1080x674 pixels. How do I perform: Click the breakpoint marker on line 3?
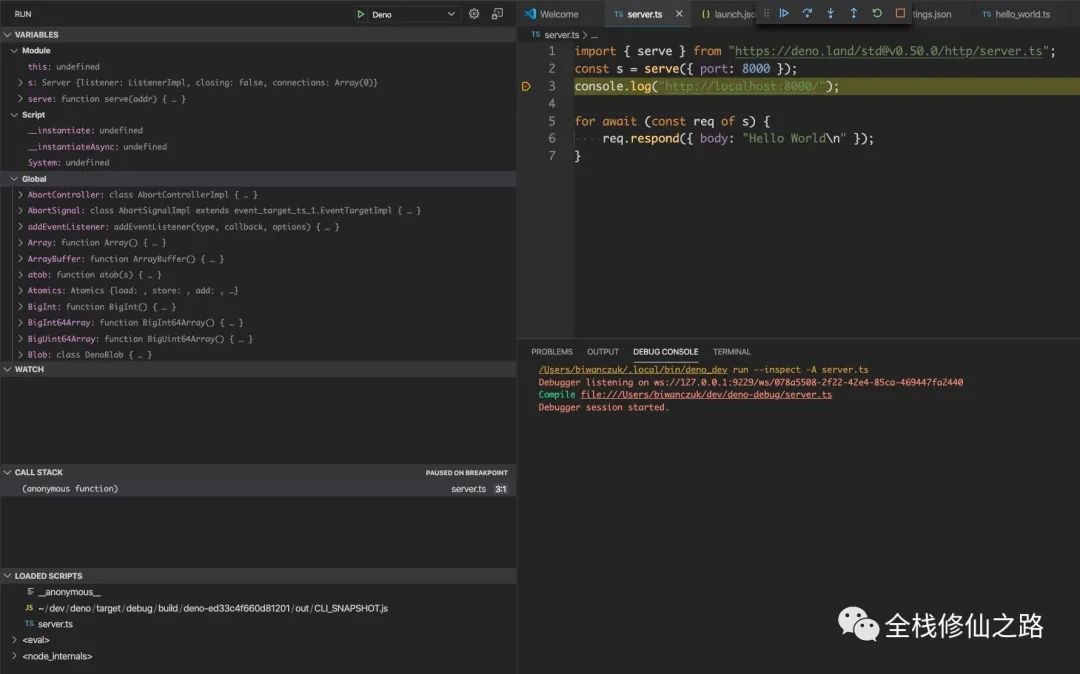[526, 87]
